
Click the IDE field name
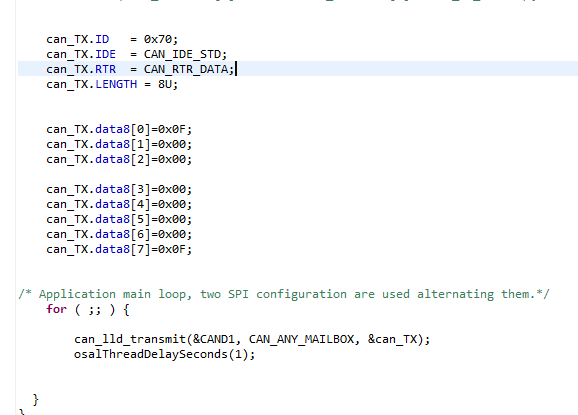click(x=105, y=55)
